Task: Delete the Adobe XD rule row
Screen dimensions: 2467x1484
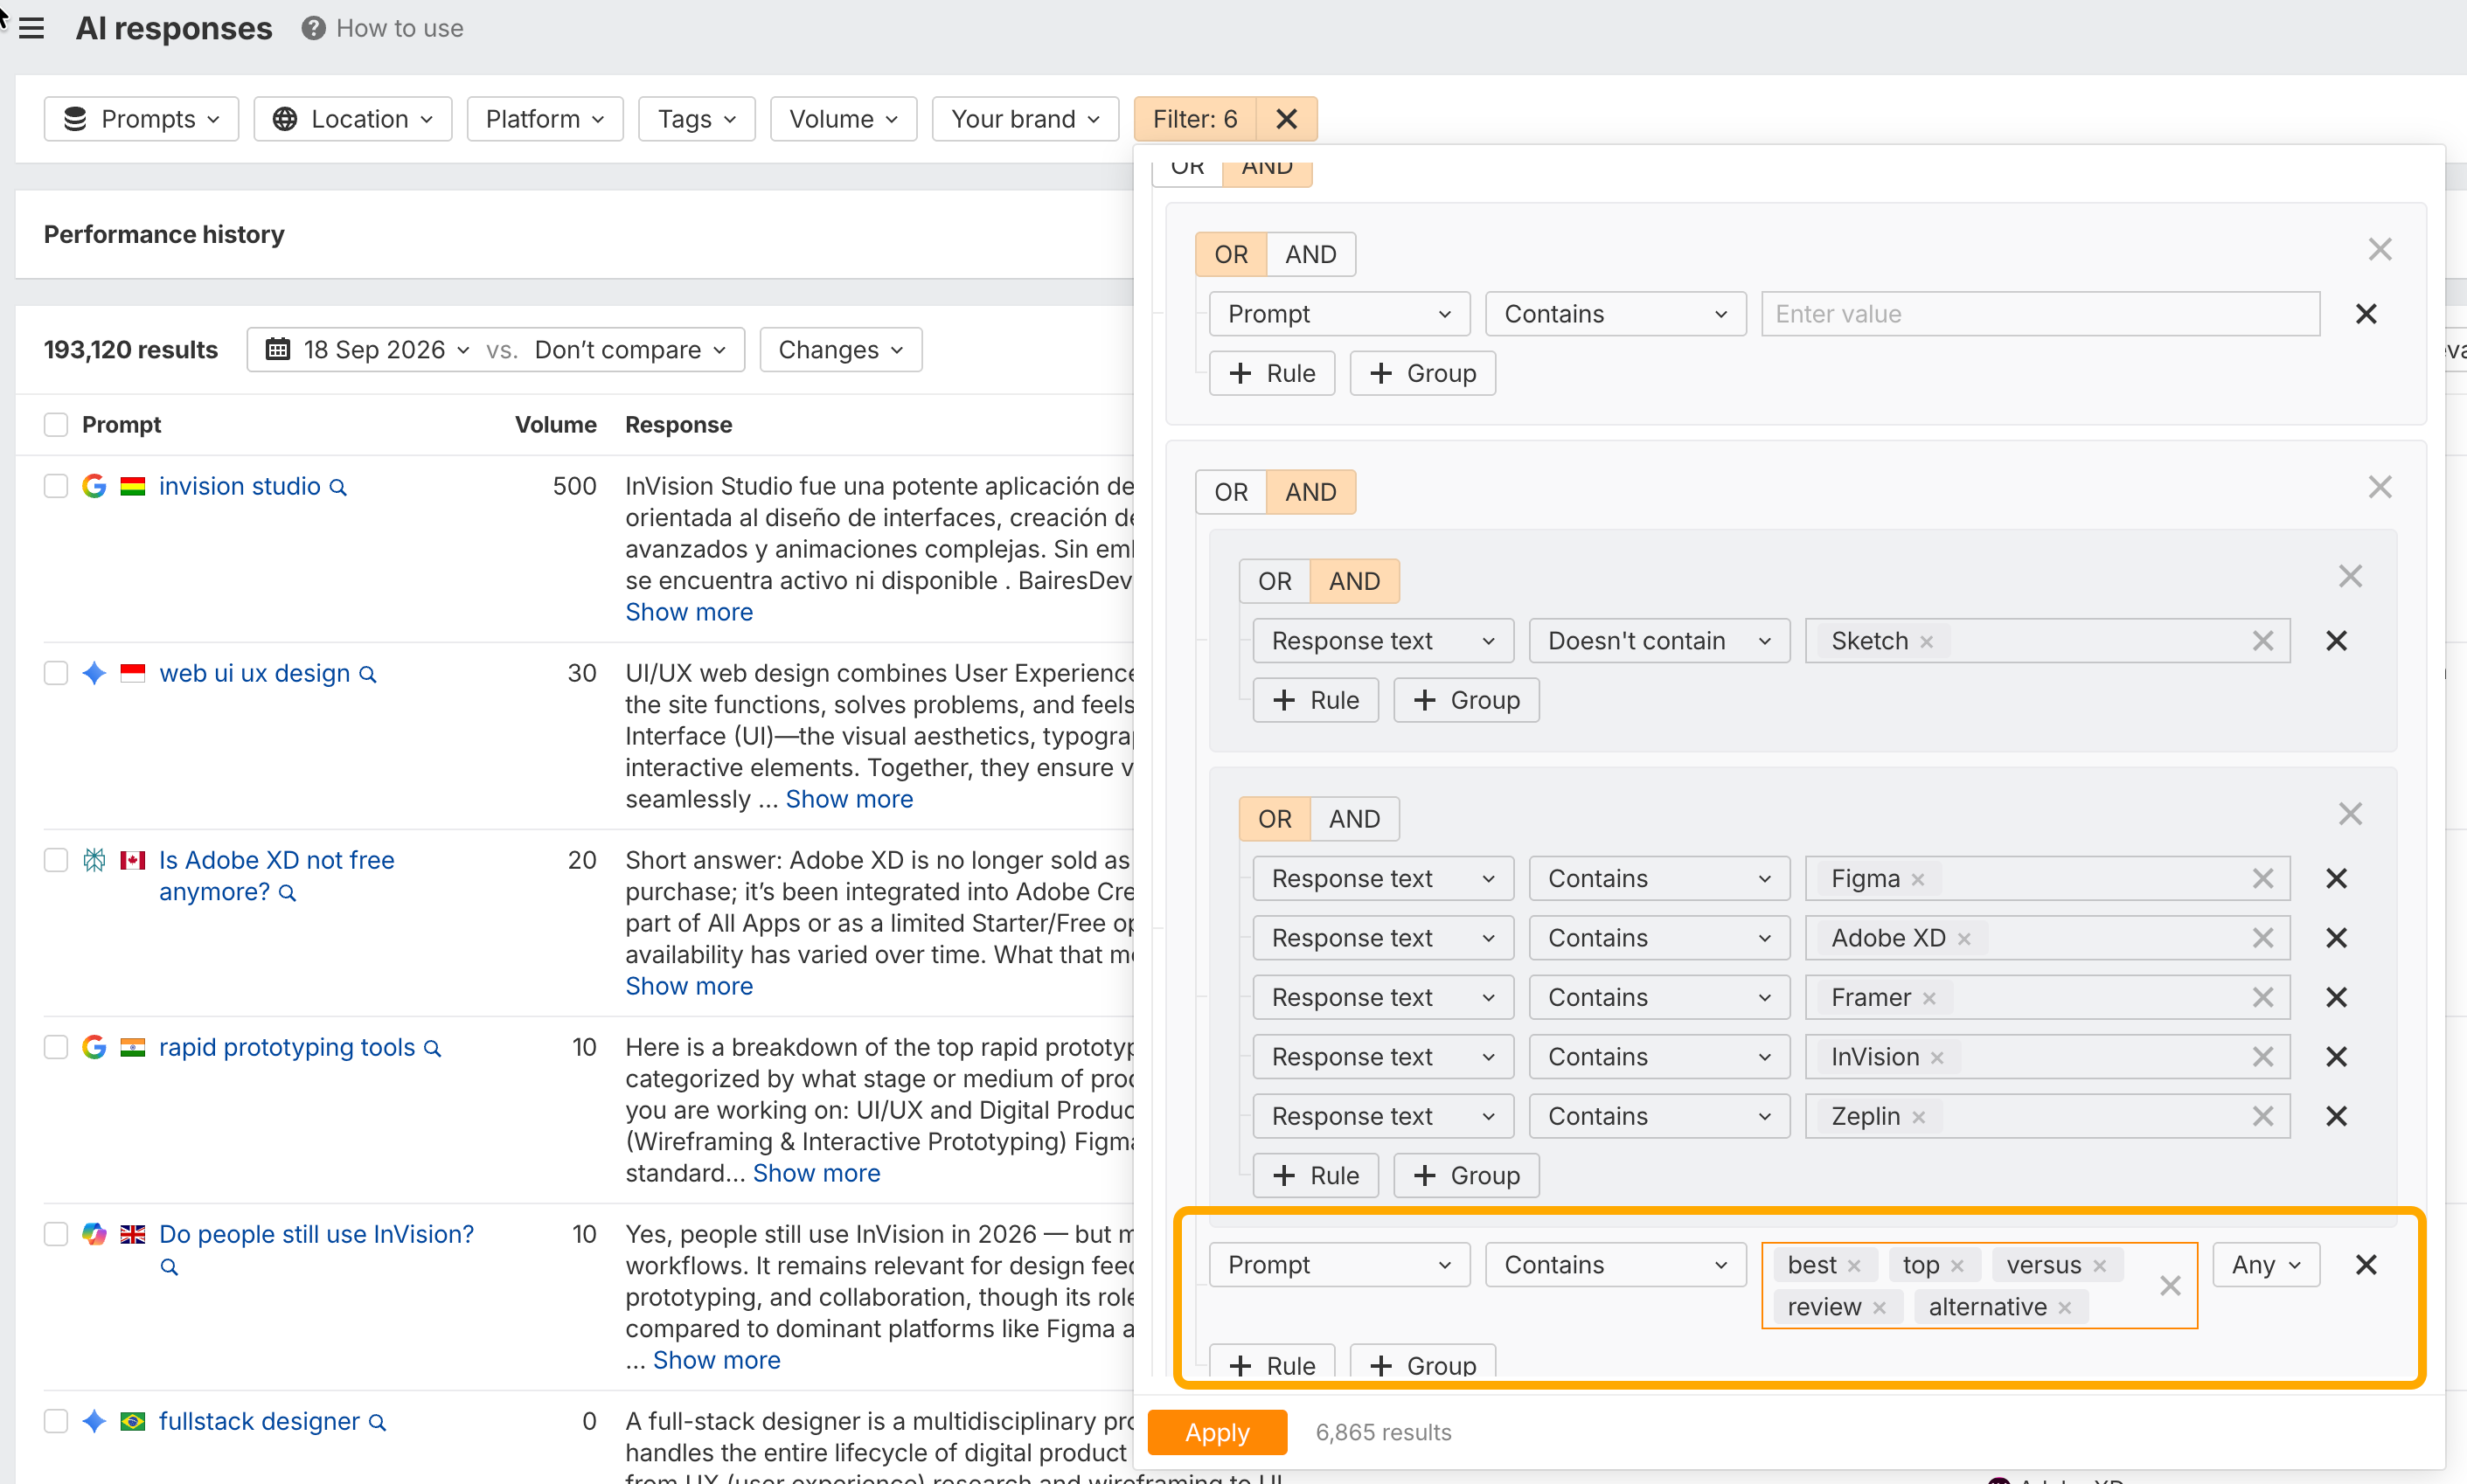Action: (x=2336, y=938)
